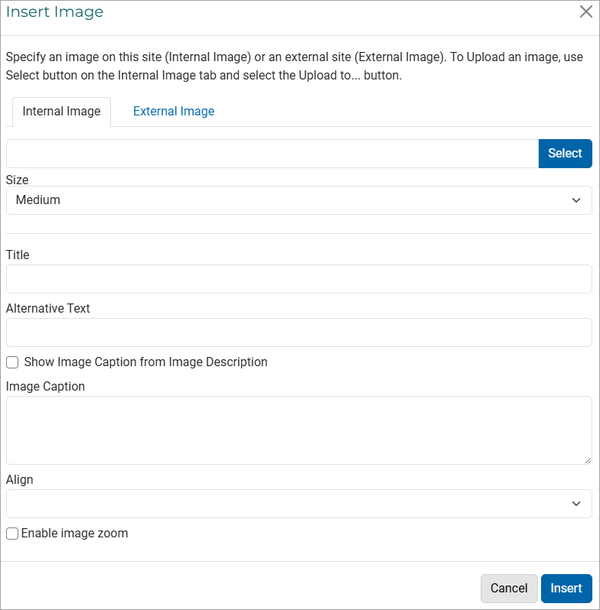Screen dimensions: 600x610
Task: Click the Alternative Text label
Action: pyautogui.click(x=48, y=309)
